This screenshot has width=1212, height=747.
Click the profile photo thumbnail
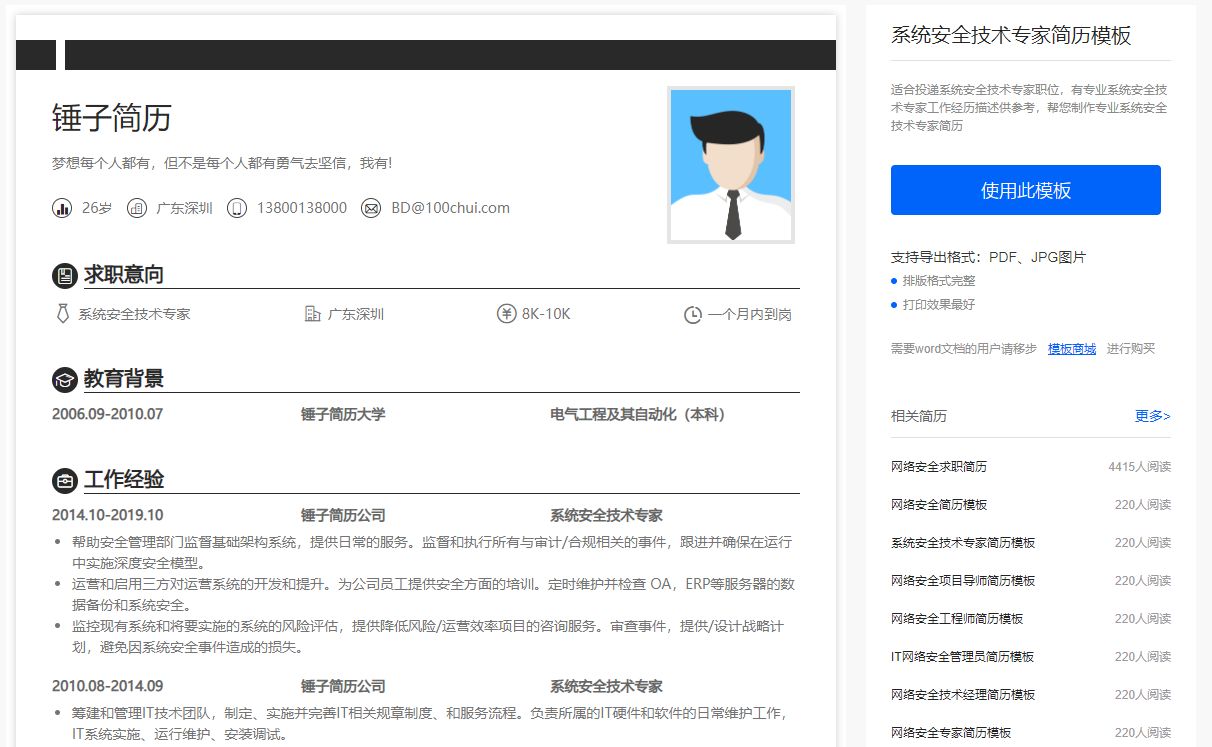[730, 163]
